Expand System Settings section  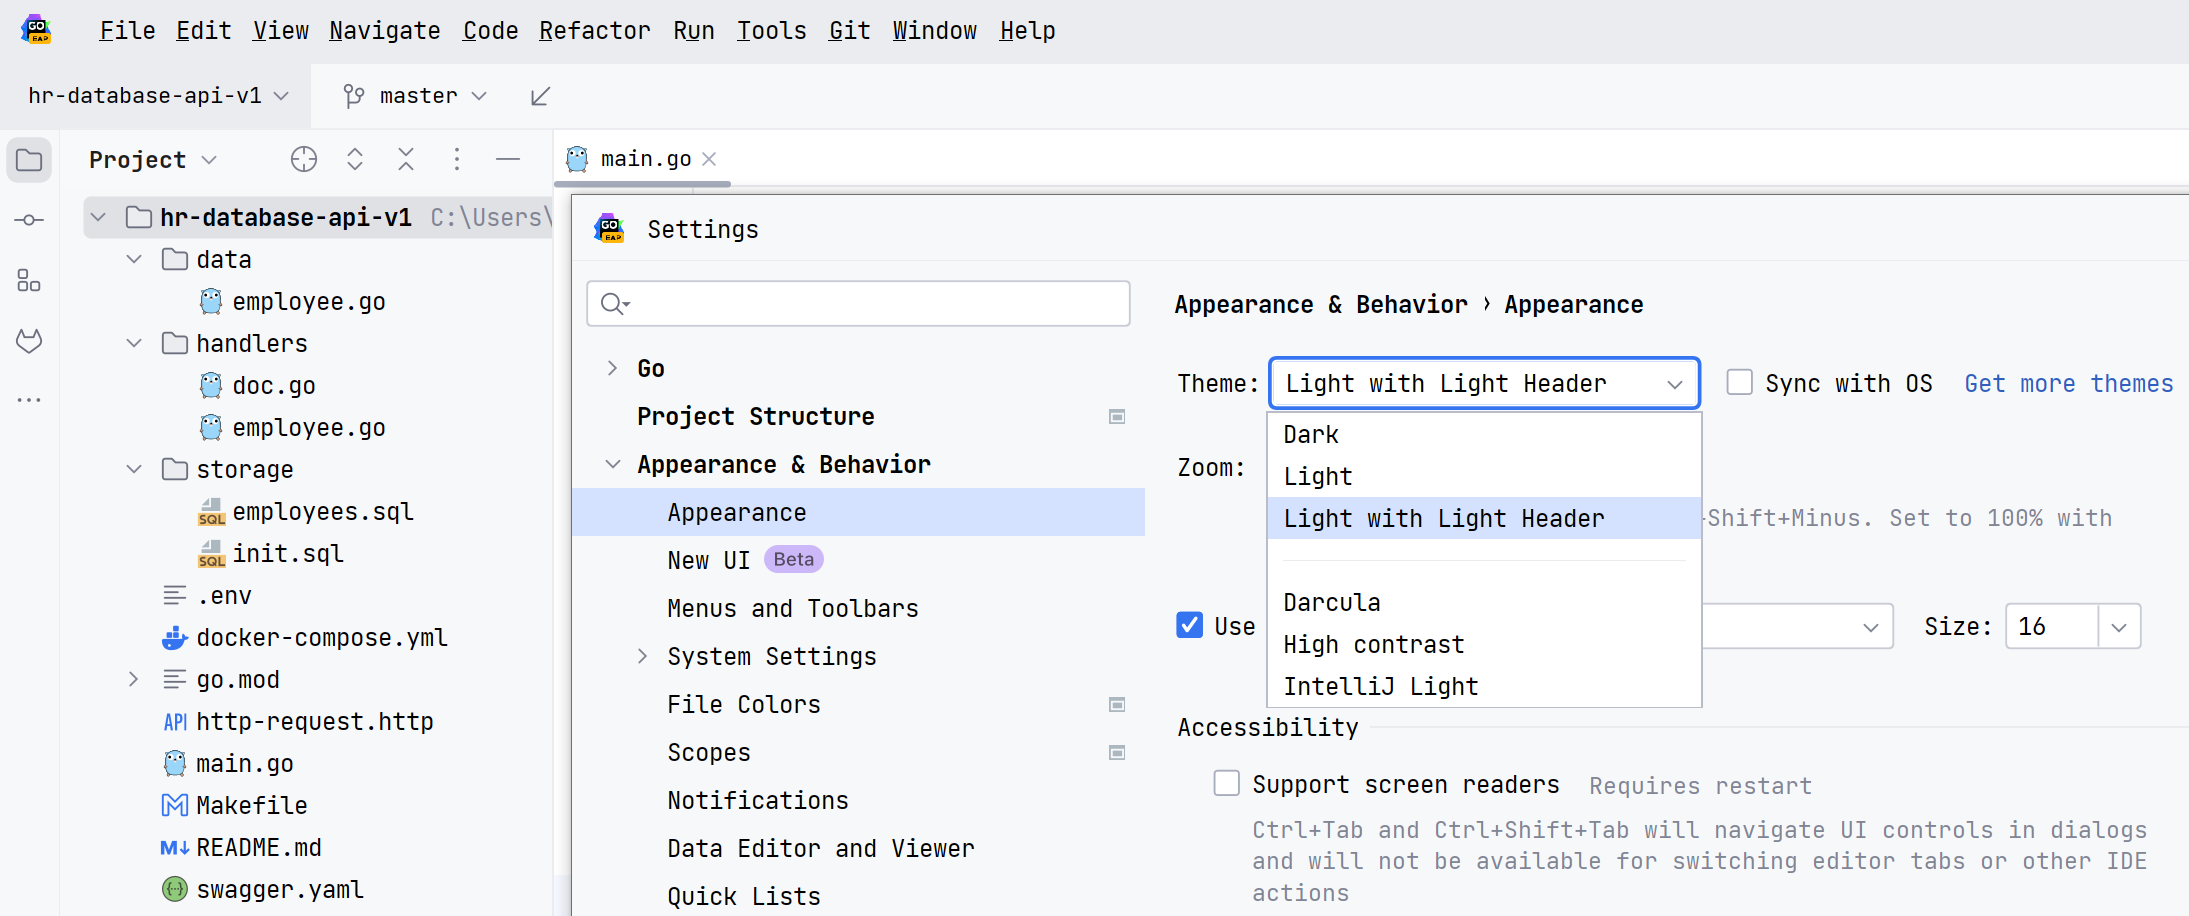click(x=643, y=656)
